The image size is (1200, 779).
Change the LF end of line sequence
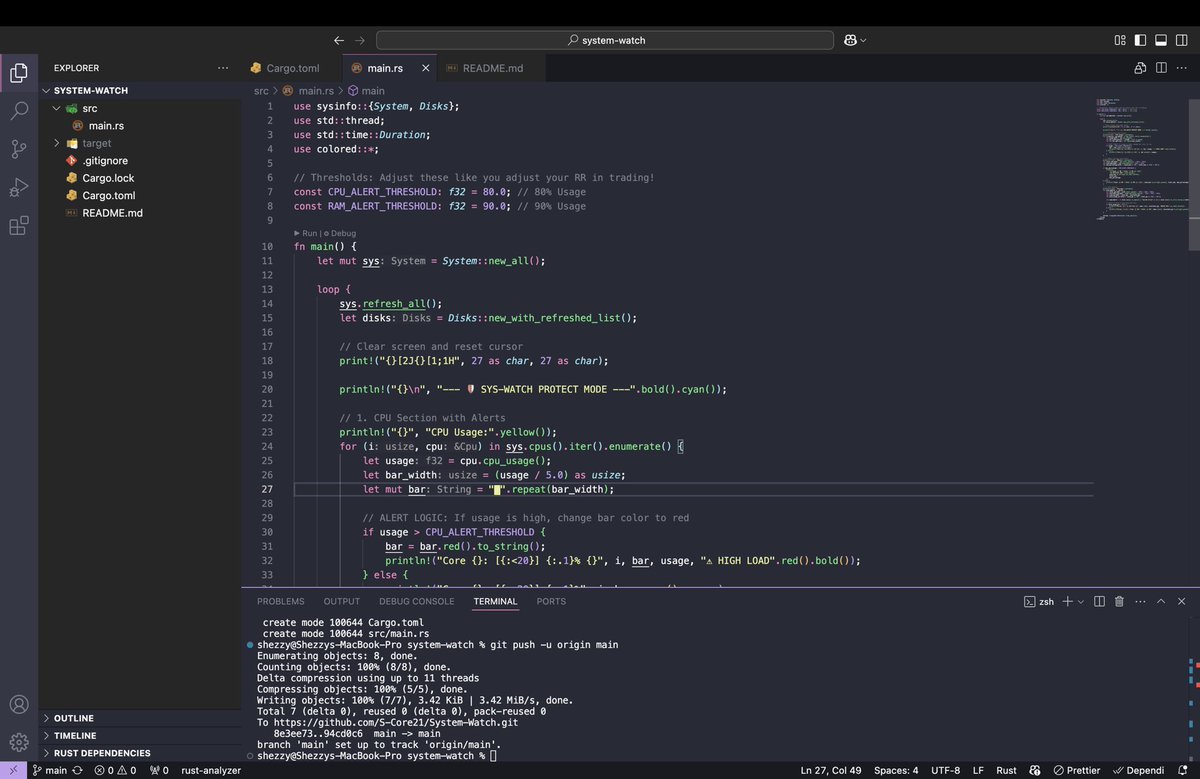click(x=978, y=770)
